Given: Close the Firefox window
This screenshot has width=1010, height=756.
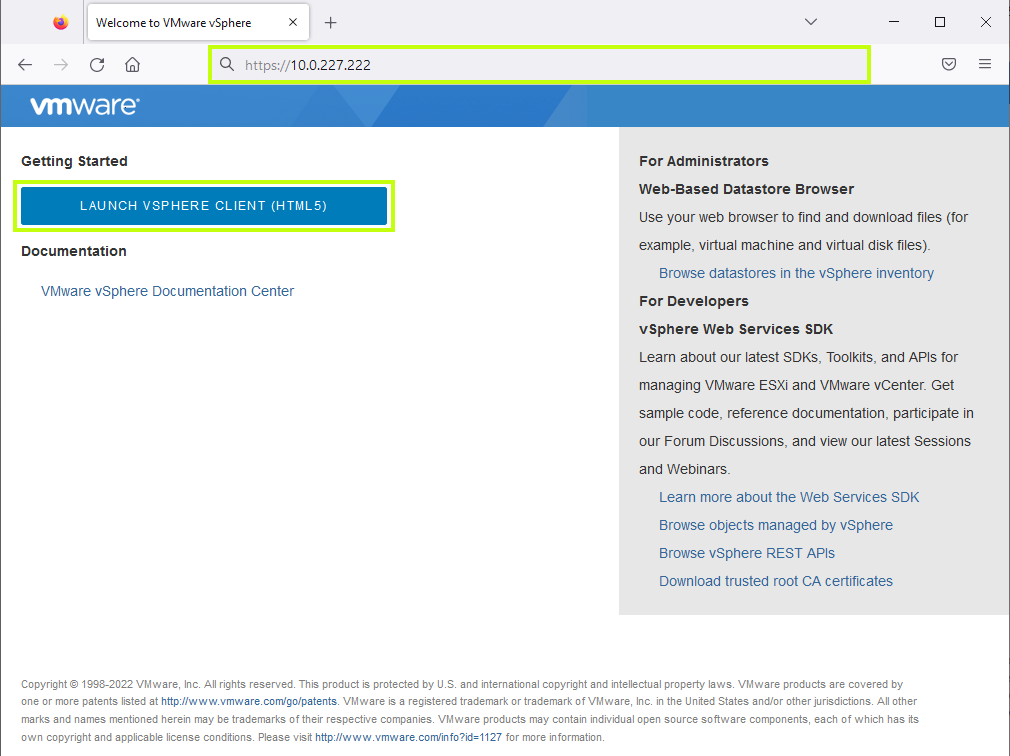Looking at the screenshot, I should (x=986, y=22).
